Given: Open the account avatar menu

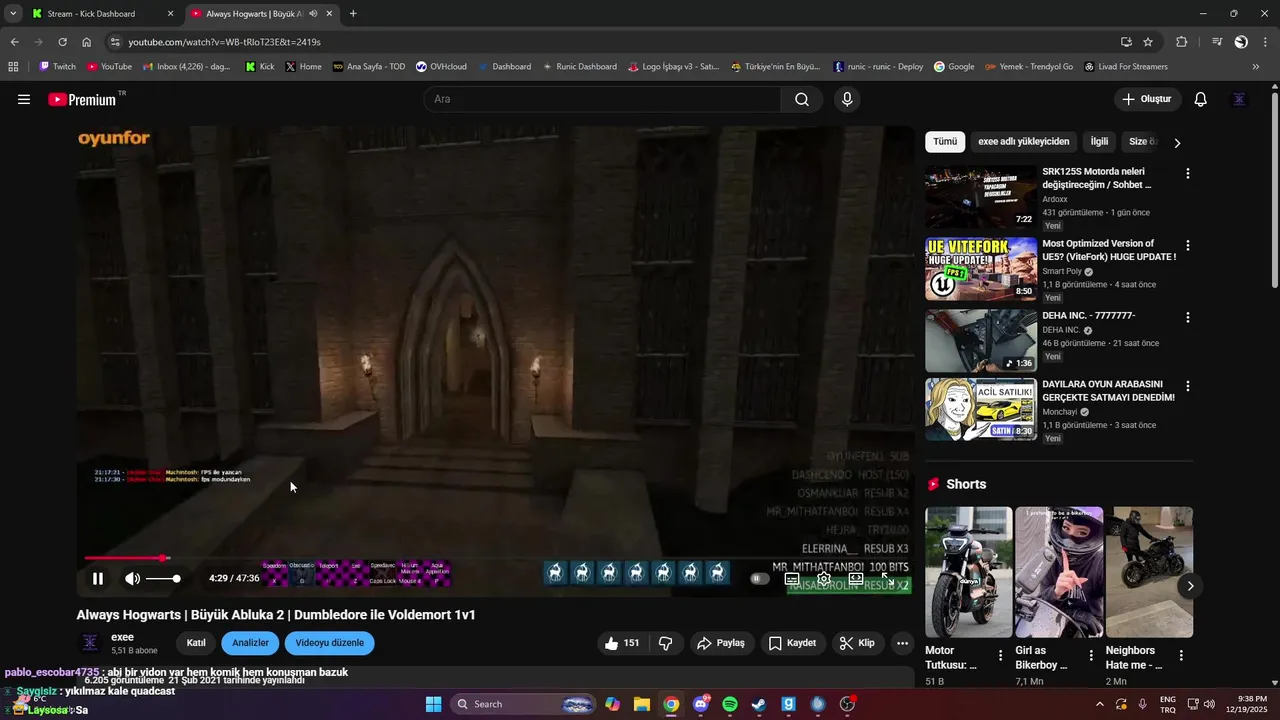Looking at the screenshot, I should click(x=1239, y=99).
